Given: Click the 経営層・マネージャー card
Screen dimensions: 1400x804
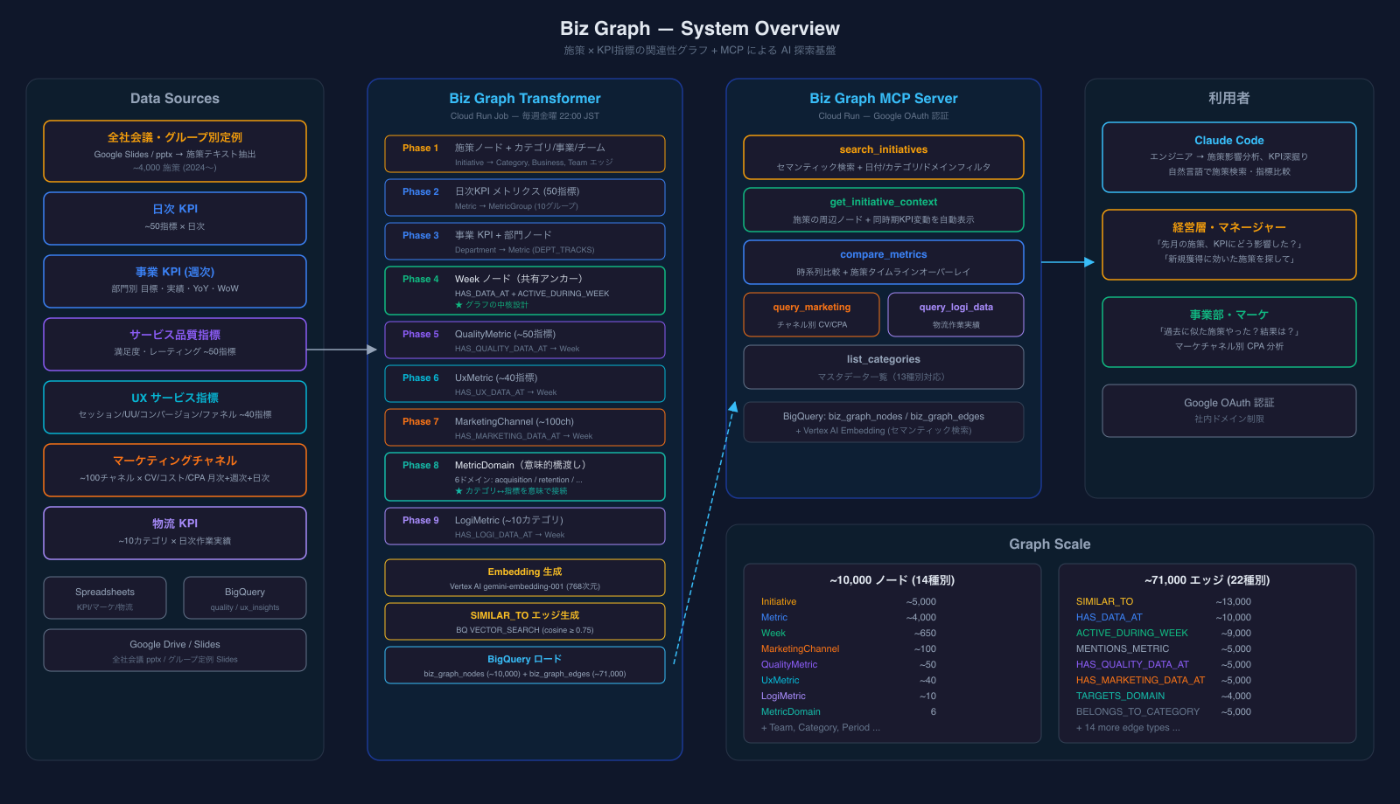Looking at the screenshot, I should click(1229, 245).
